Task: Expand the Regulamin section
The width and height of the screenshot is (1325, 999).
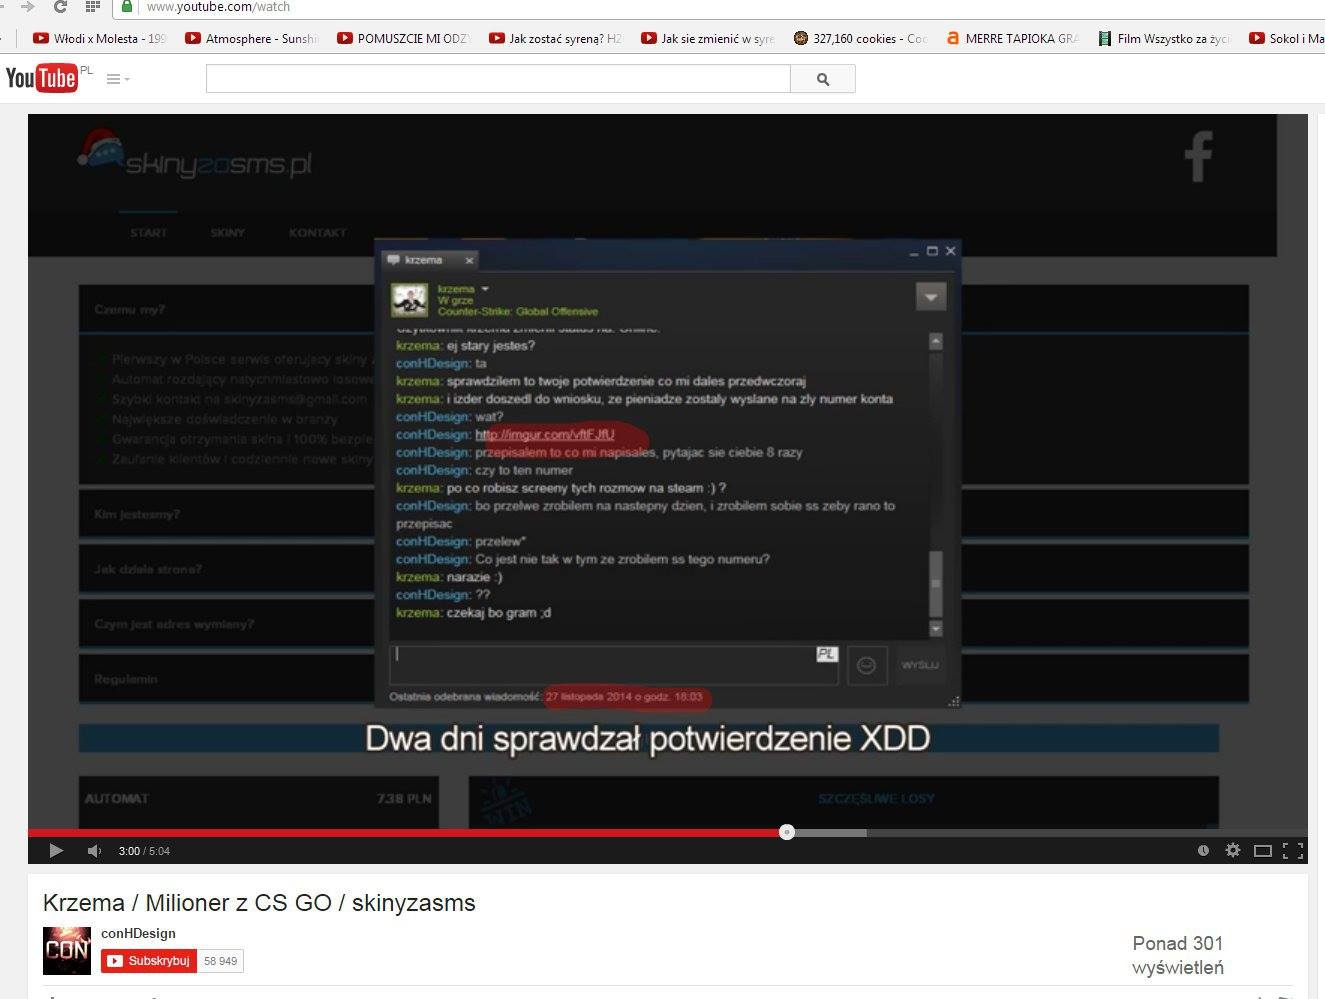Action: pos(126,679)
